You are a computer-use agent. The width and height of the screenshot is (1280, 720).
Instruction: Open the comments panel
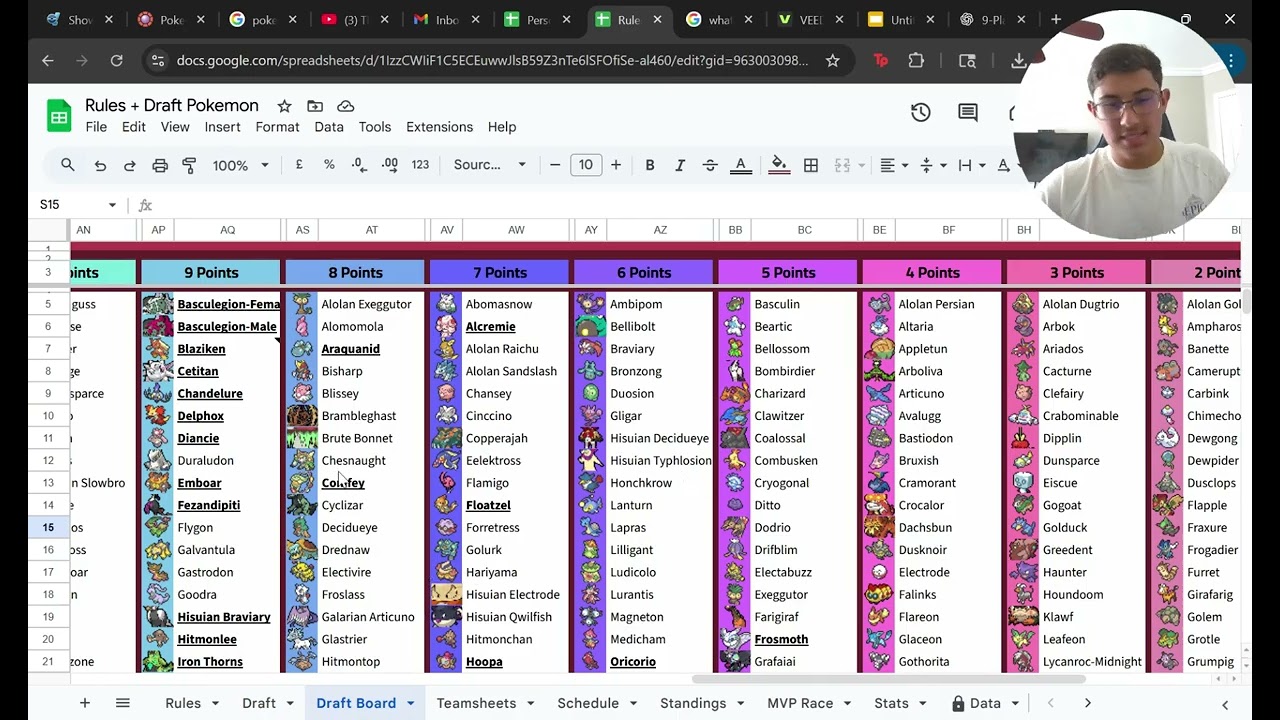point(968,113)
